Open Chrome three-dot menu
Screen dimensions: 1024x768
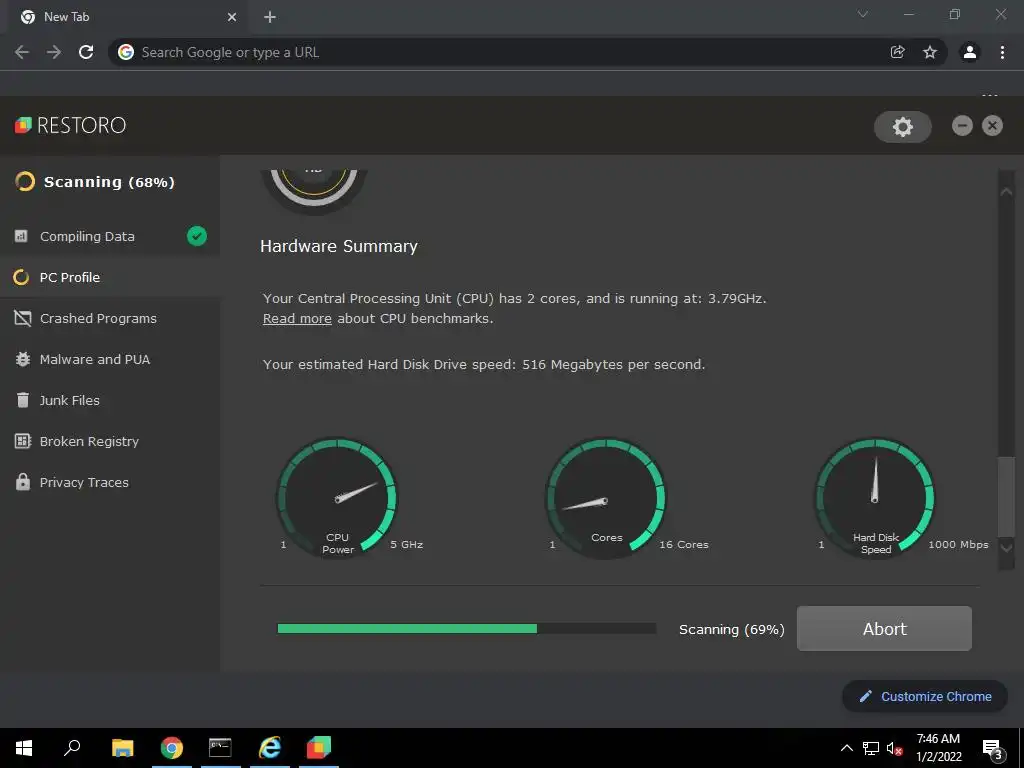[x=1002, y=52]
